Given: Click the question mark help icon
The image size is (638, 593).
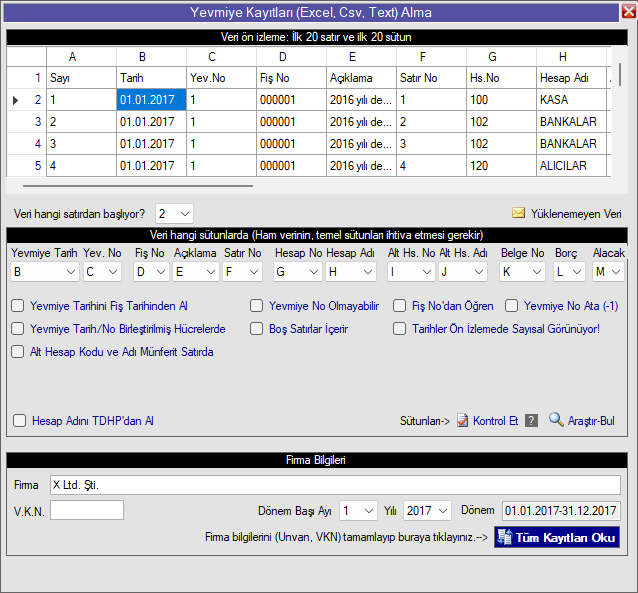Looking at the screenshot, I should coord(531,421).
